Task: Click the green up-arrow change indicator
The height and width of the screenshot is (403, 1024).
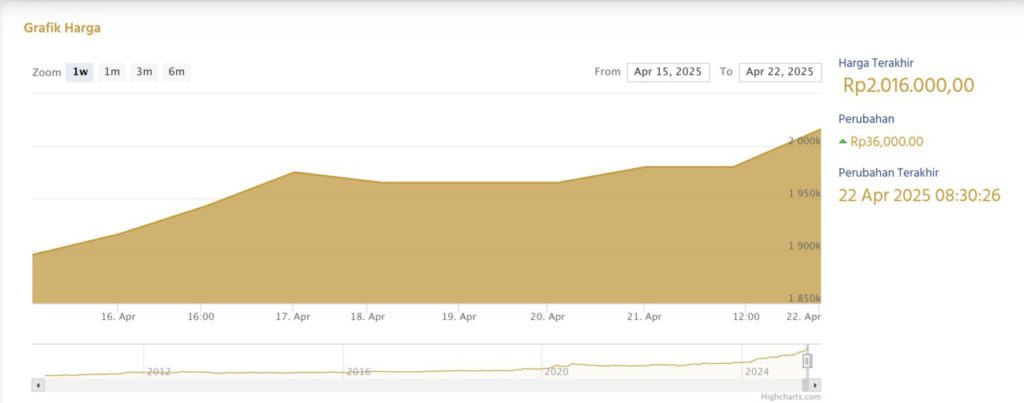Action: tap(842, 140)
